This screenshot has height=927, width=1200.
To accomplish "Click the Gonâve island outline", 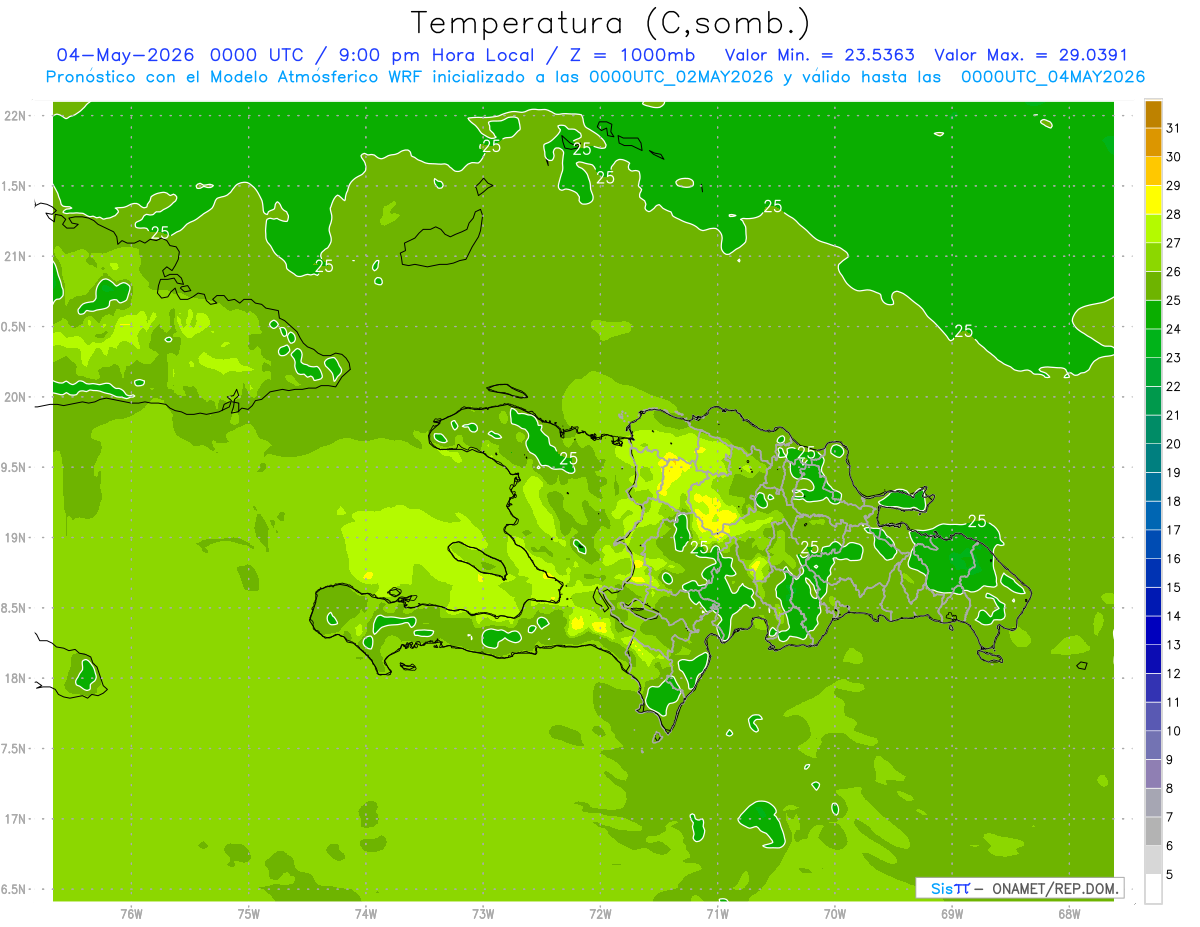I will (x=479, y=559).
